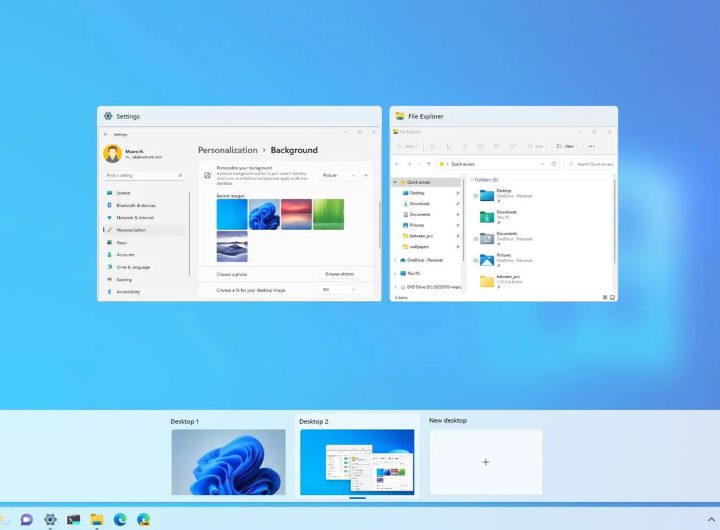720x530 pixels.
Task: Open Edge Canary icon in taskbar
Action: tap(144, 519)
